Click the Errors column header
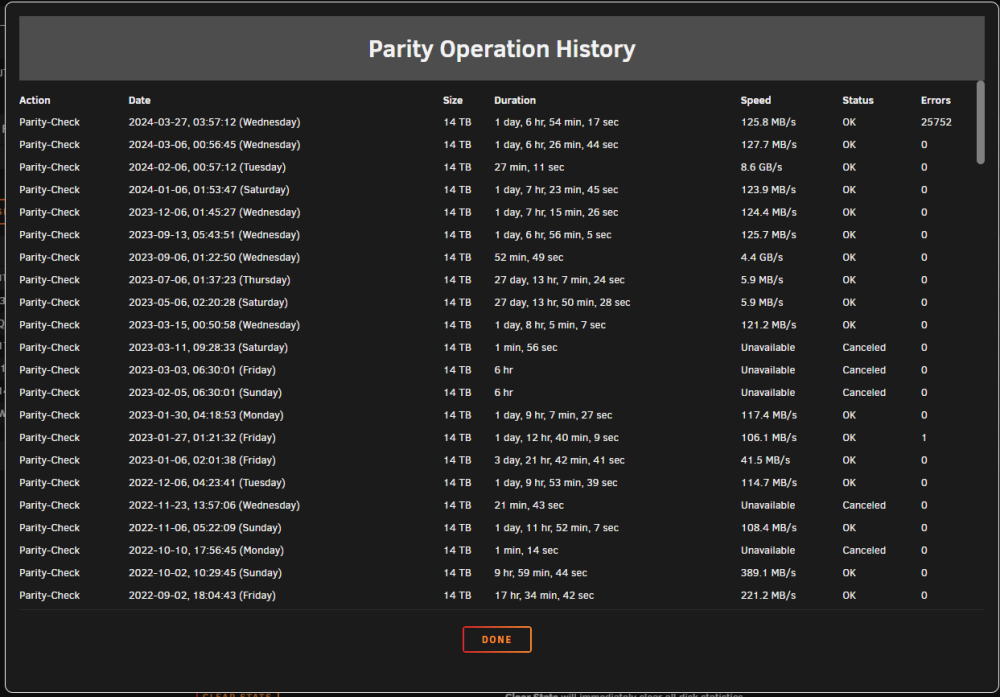 click(x=936, y=100)
